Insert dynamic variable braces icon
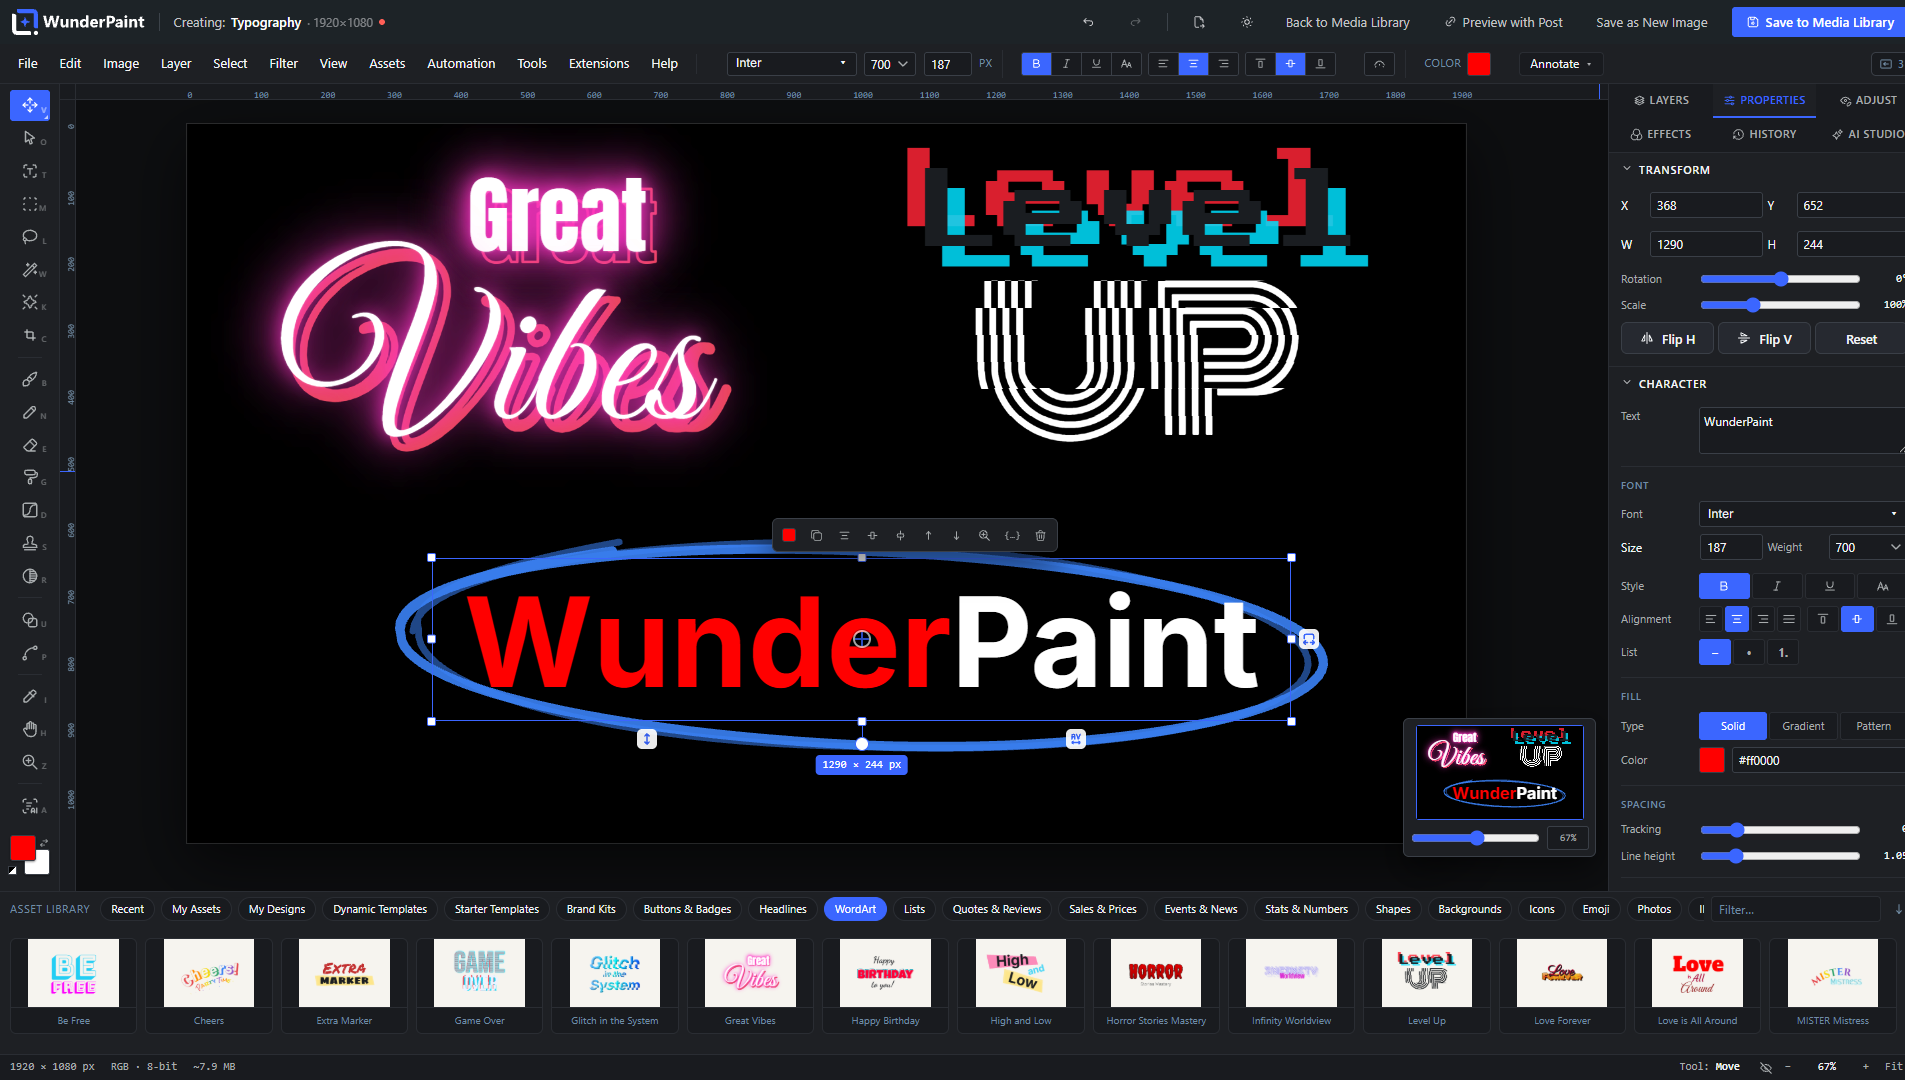The width and height of the screenshot is (1905, 1080). (1012, 536)
